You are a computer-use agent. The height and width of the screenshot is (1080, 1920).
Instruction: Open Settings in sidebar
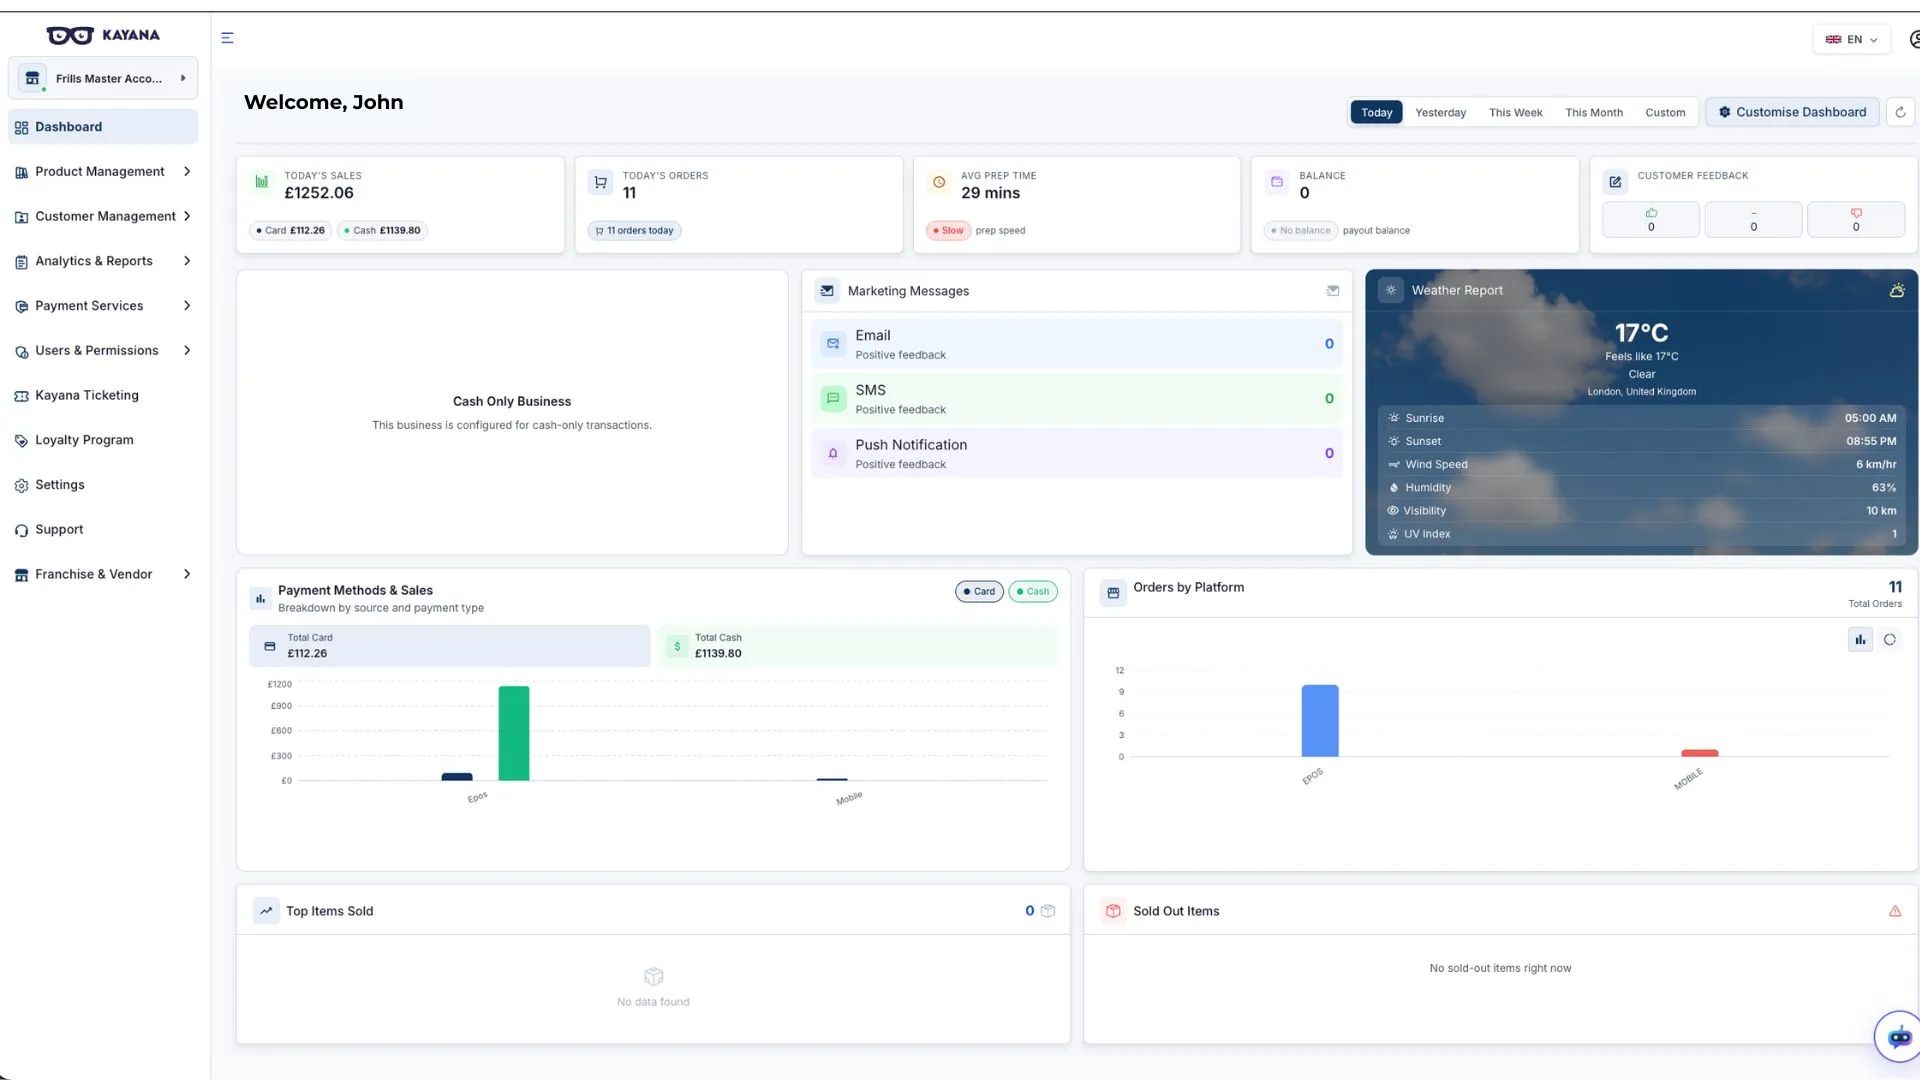click(103, 485)
